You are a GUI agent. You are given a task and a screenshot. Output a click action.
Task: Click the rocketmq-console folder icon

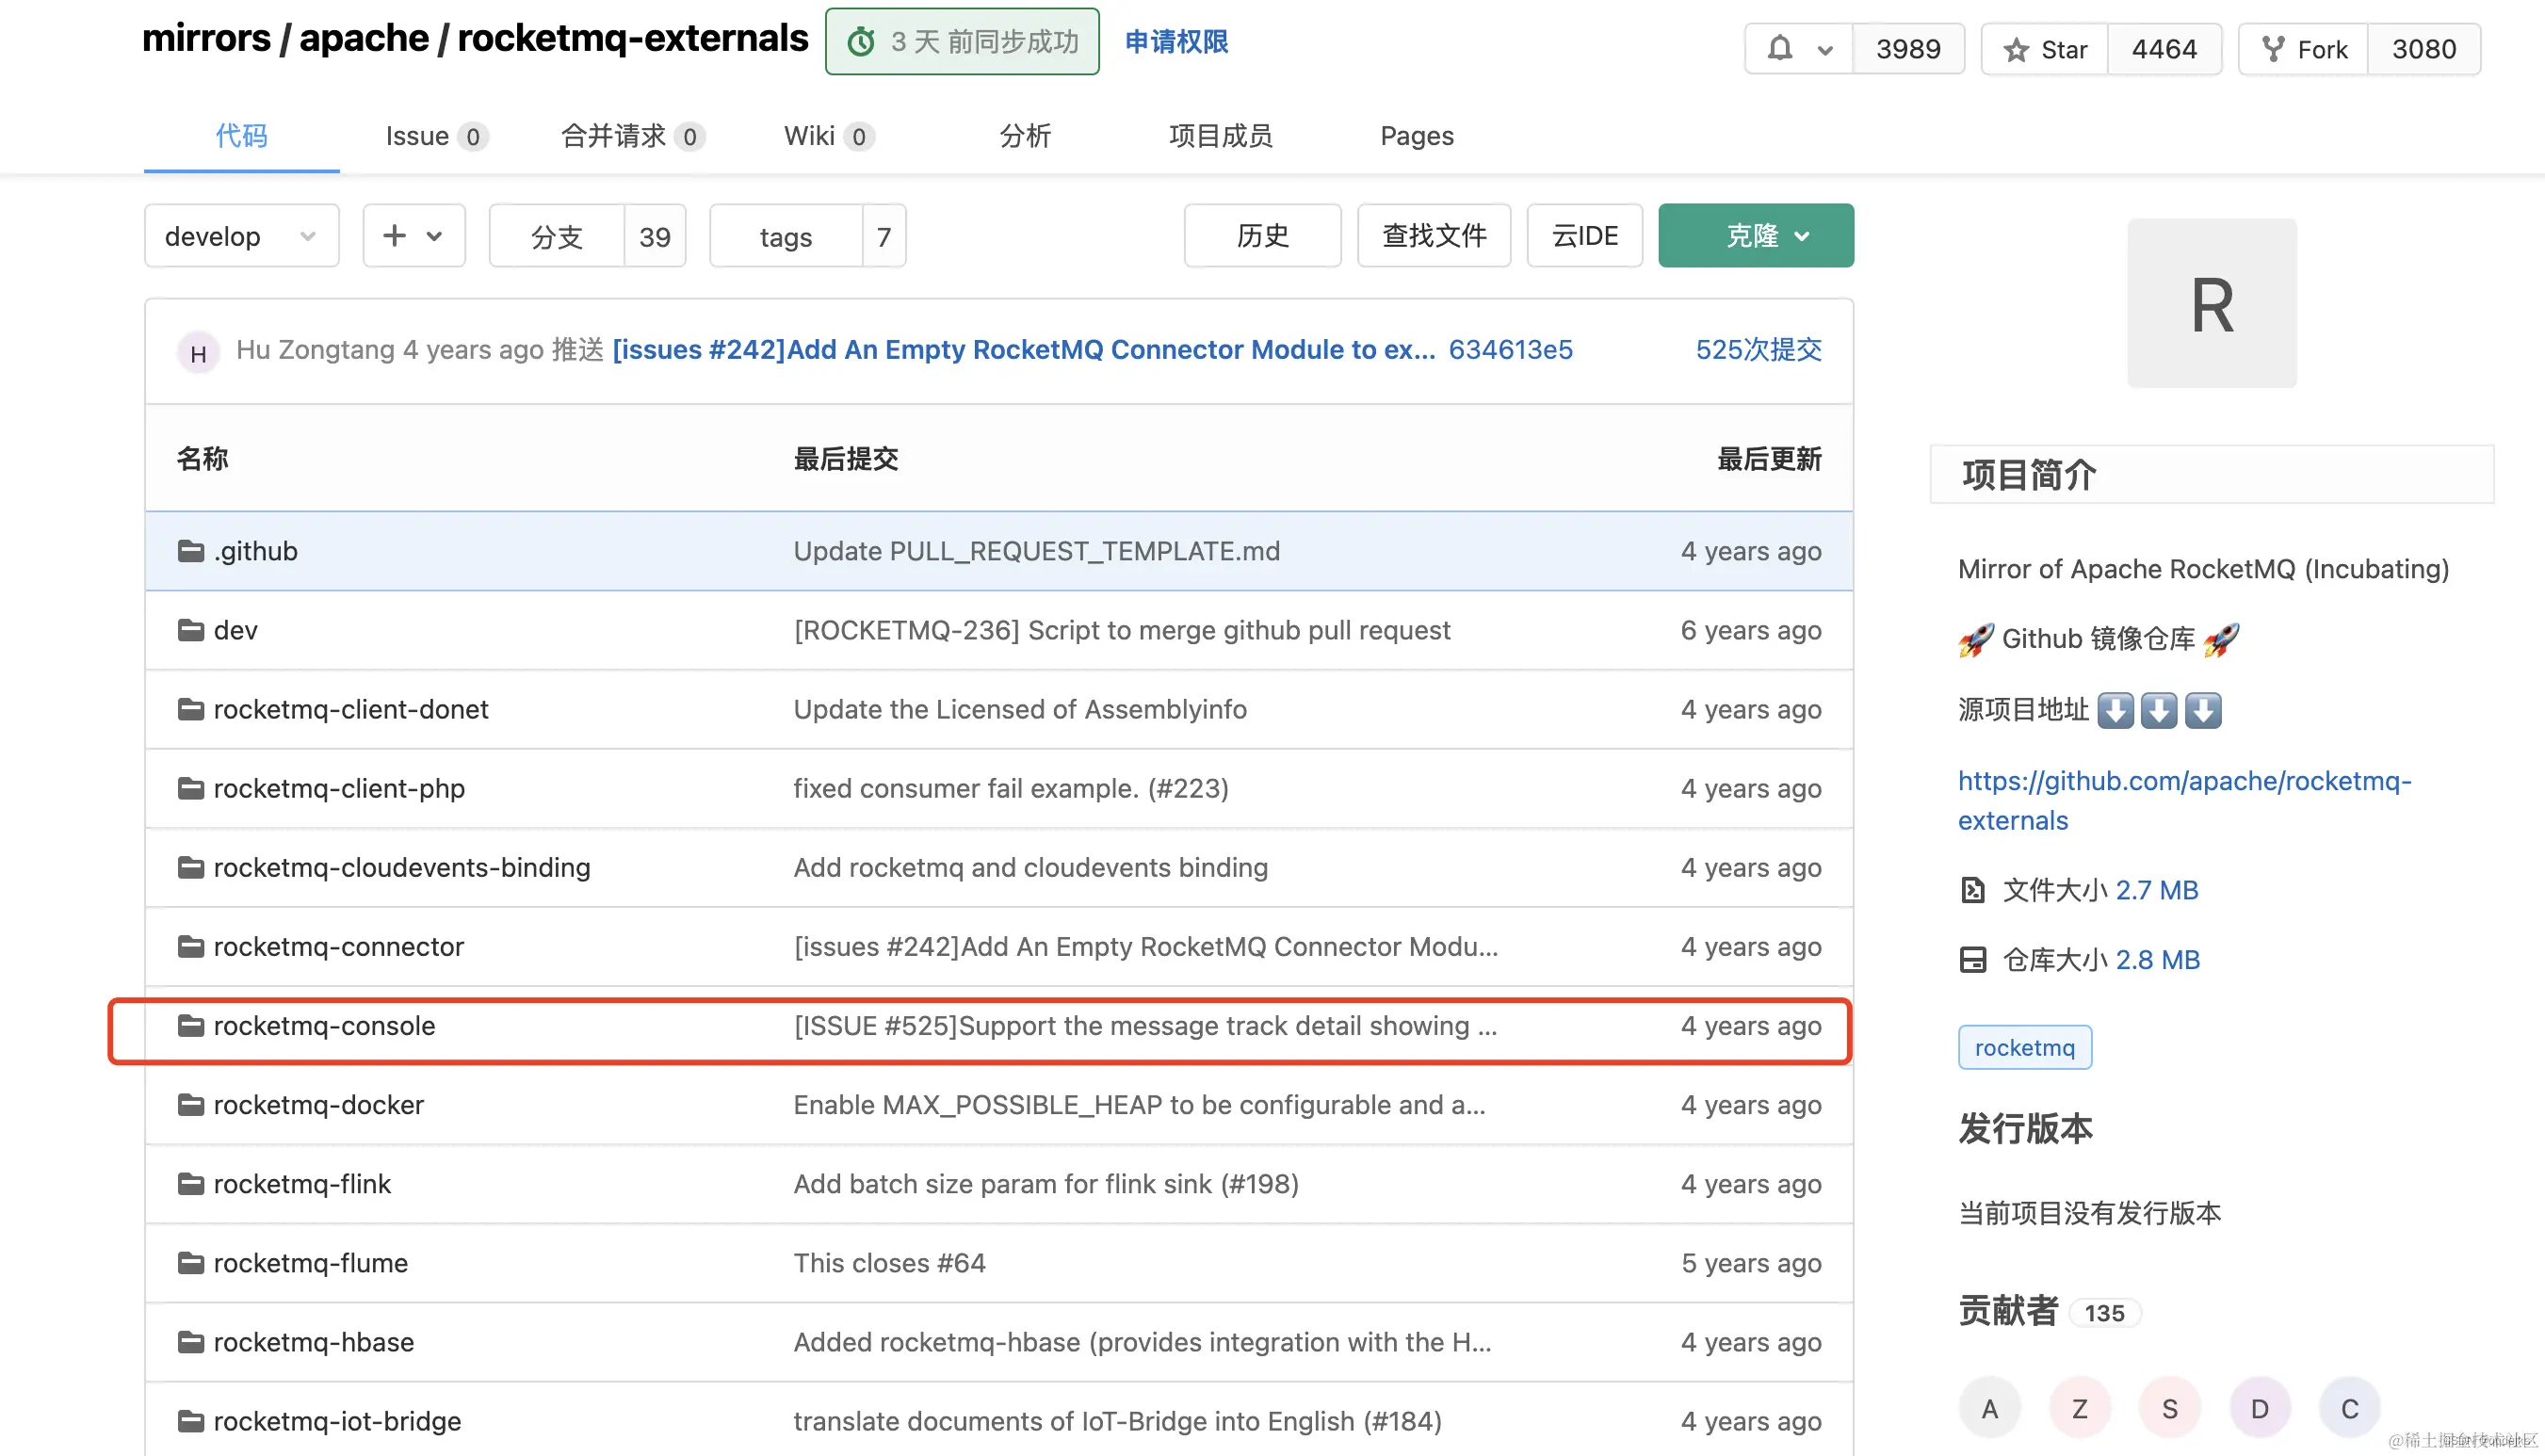coord(191,1025)
